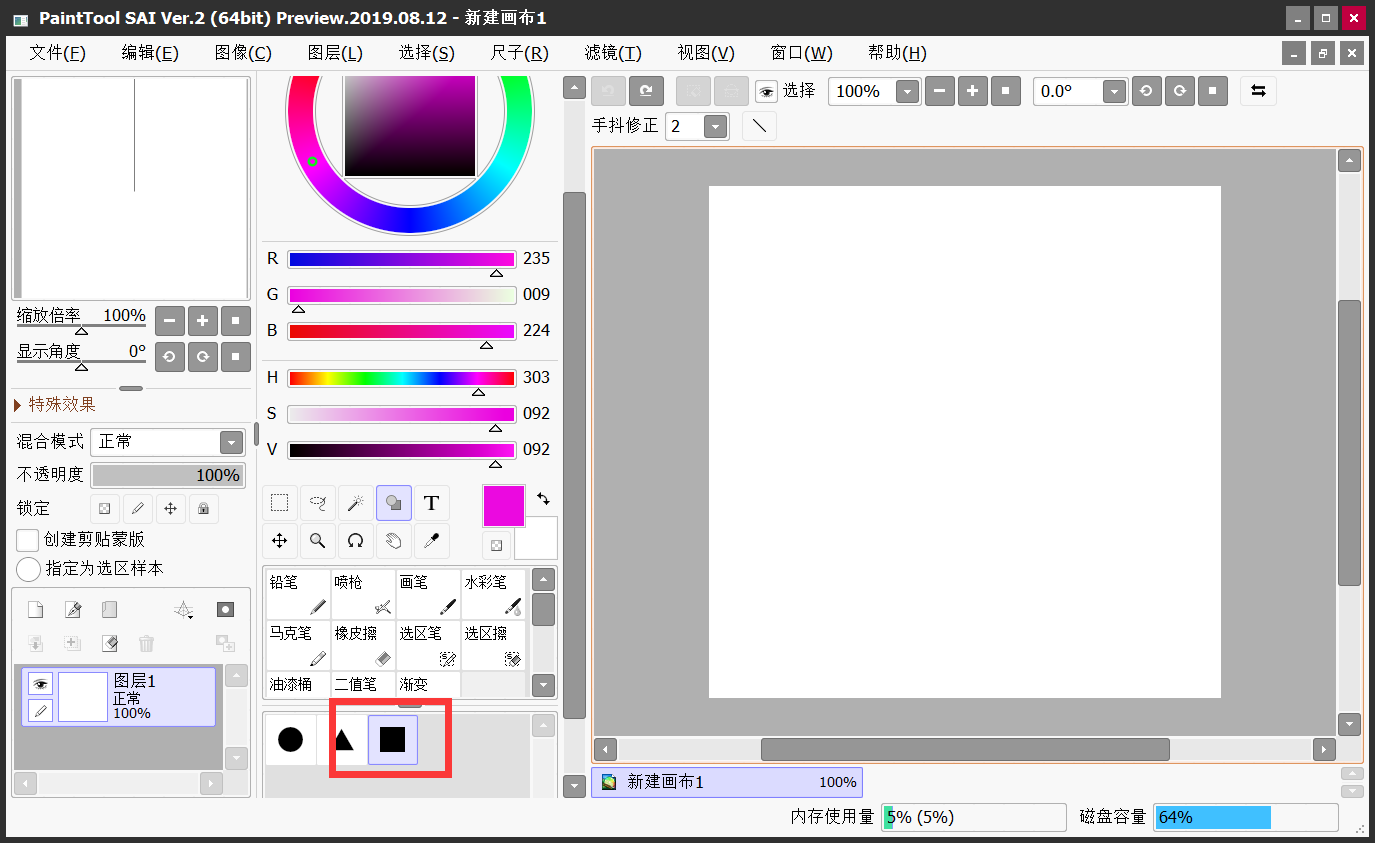Create a new normal layer

click(x=35, y=610)
